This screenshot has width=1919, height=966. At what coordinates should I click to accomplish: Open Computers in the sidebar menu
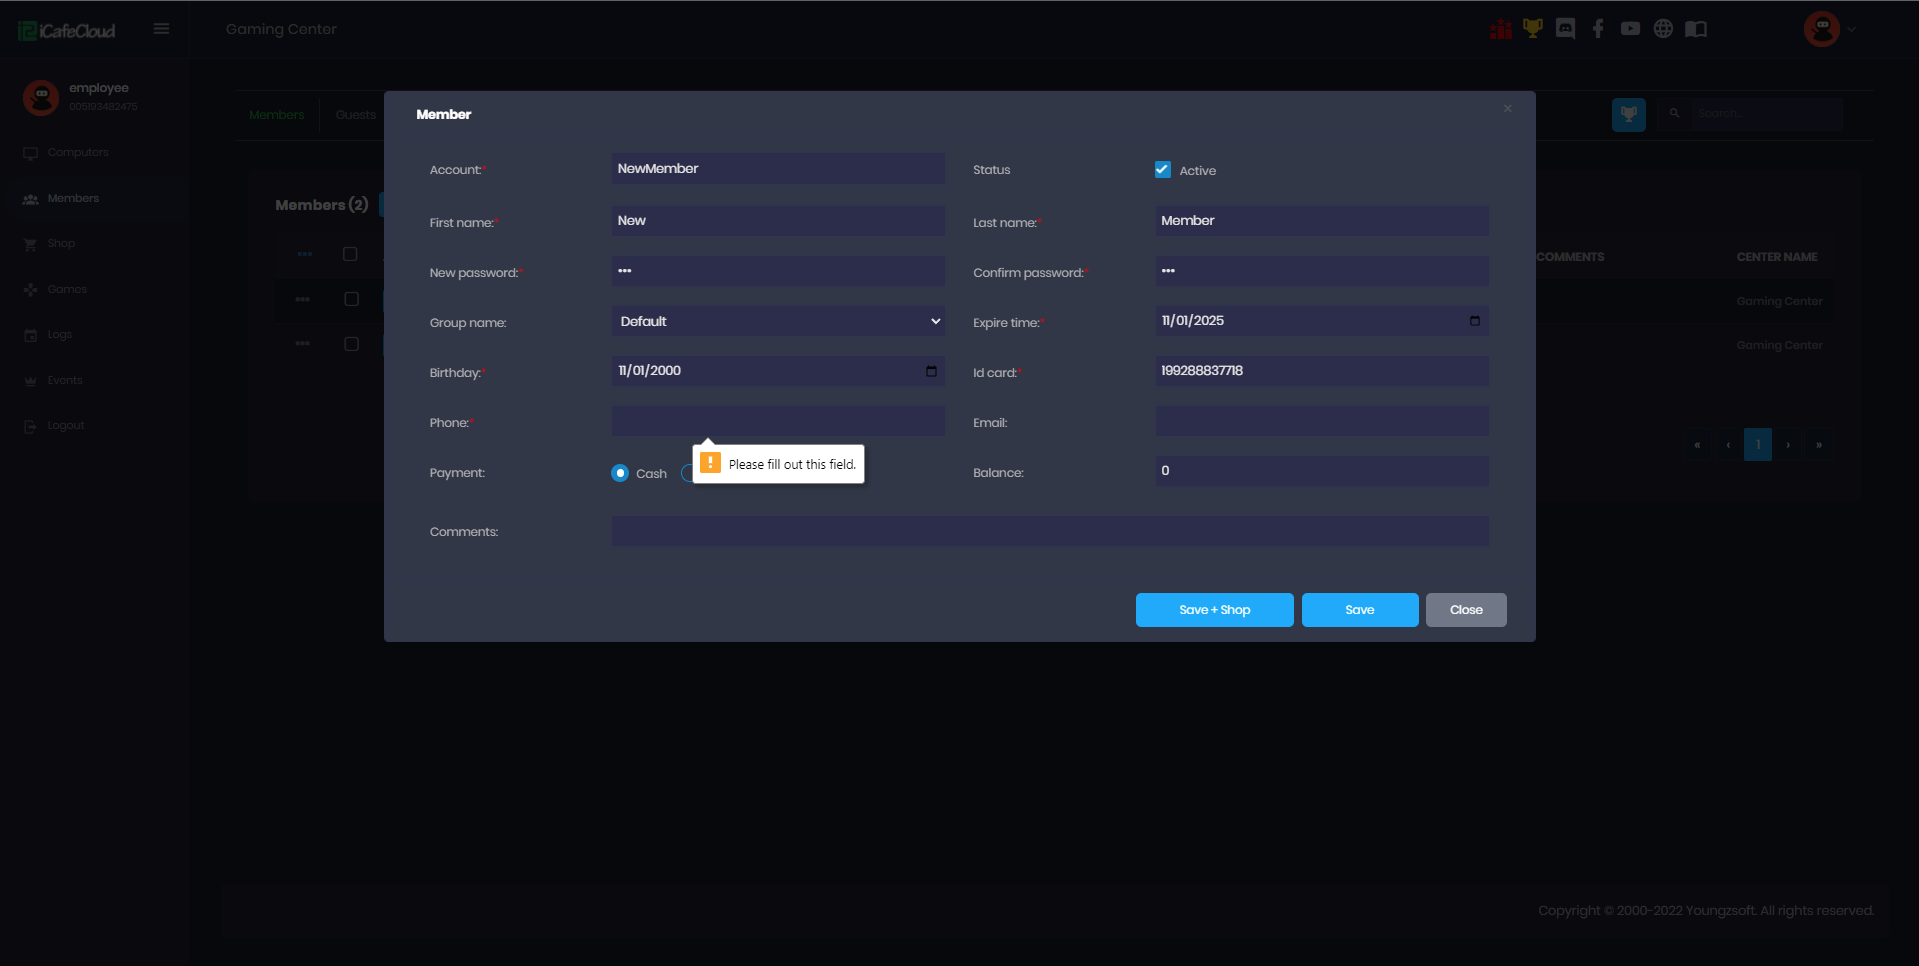coord(77,152)
